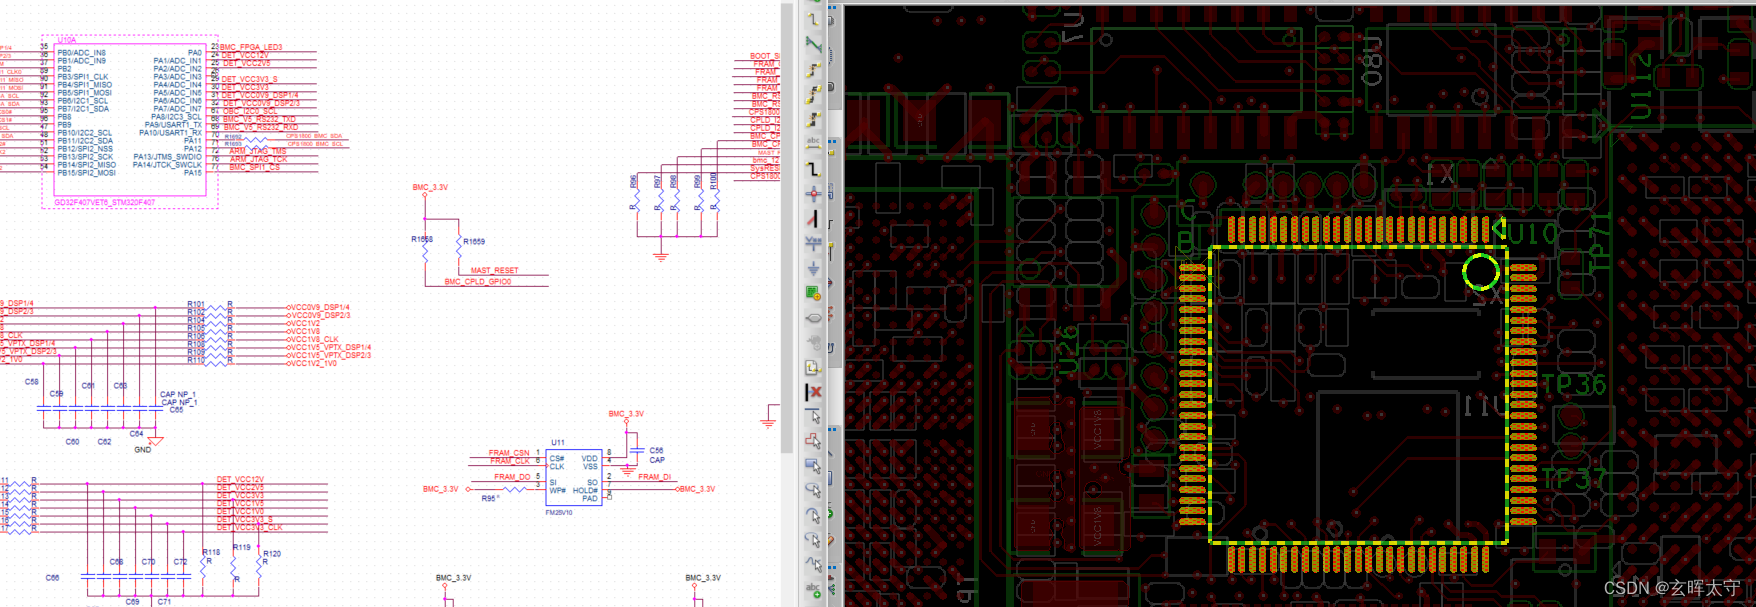Select the green Place Bus tool
Image resolution: width=1756 pixels, height=607 pixels.
813,45
